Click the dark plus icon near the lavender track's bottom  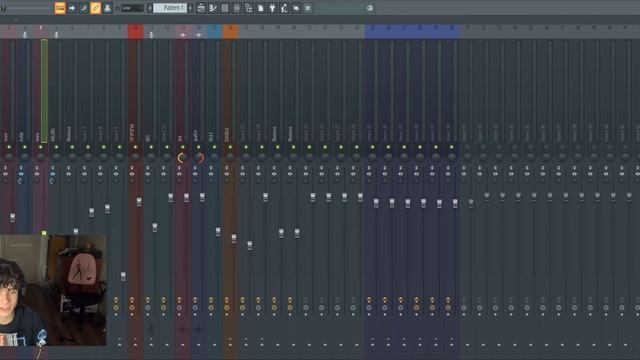coord(198,329)
